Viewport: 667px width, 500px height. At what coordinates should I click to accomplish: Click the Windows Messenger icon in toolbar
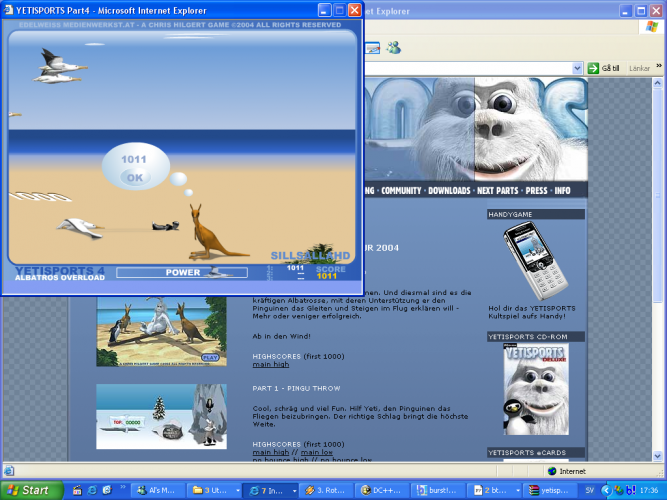click(394, 47)
